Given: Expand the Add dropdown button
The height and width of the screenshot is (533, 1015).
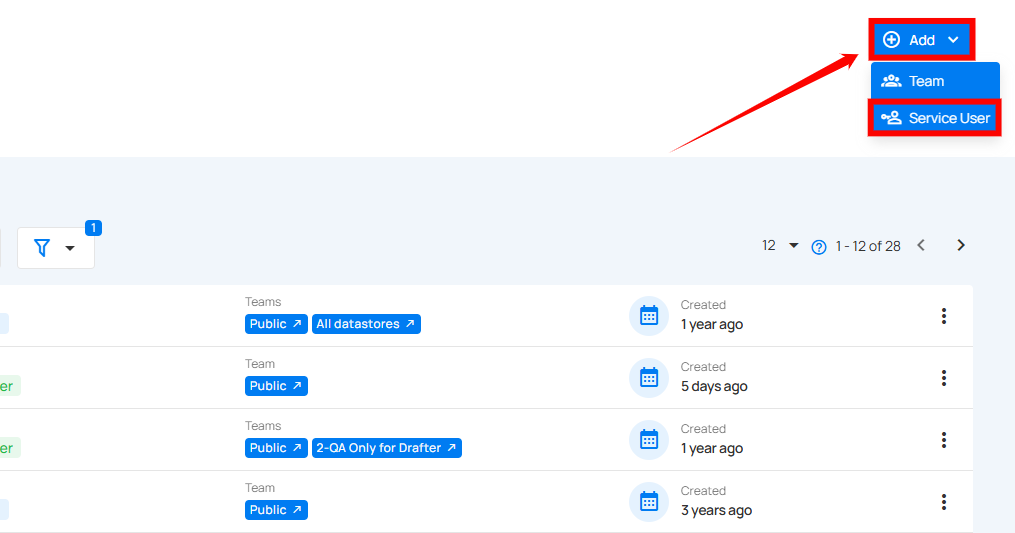Looking at the screenshot, I should (922, 40).
